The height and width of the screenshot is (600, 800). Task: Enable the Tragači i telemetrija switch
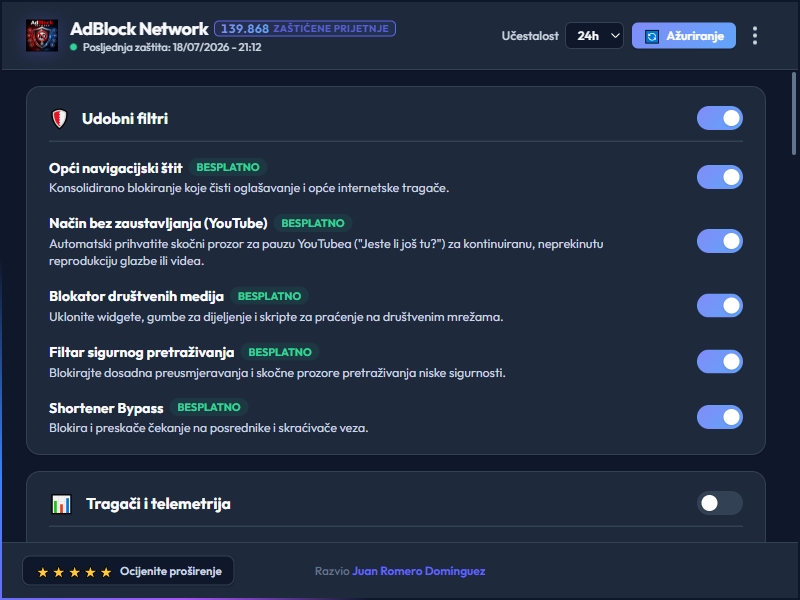(719, 503)
